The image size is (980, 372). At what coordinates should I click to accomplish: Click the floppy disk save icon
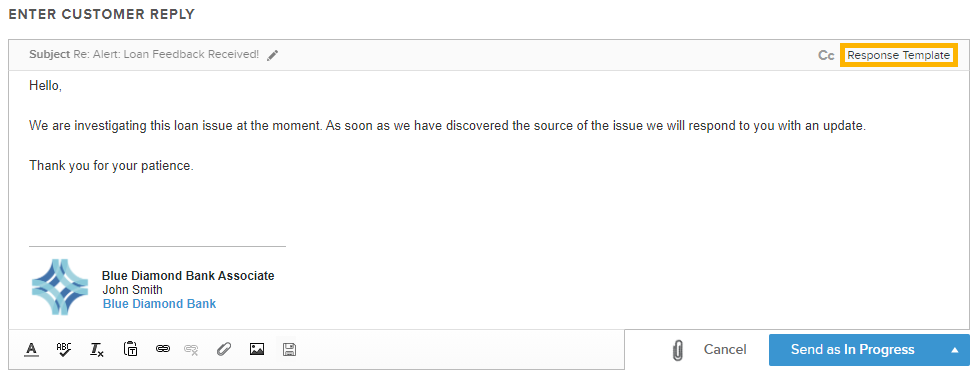[289, 349]
